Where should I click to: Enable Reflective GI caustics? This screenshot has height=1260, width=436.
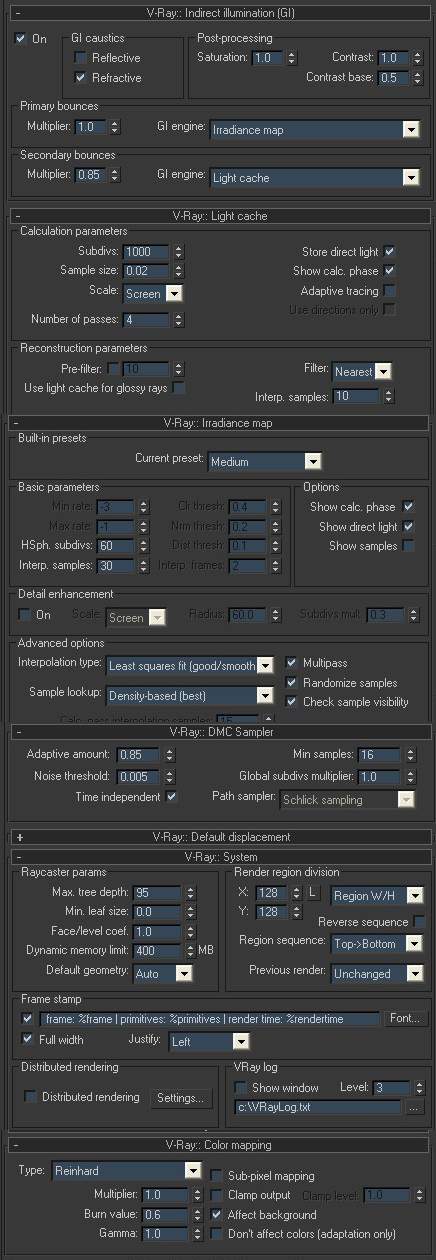(81, 58)
